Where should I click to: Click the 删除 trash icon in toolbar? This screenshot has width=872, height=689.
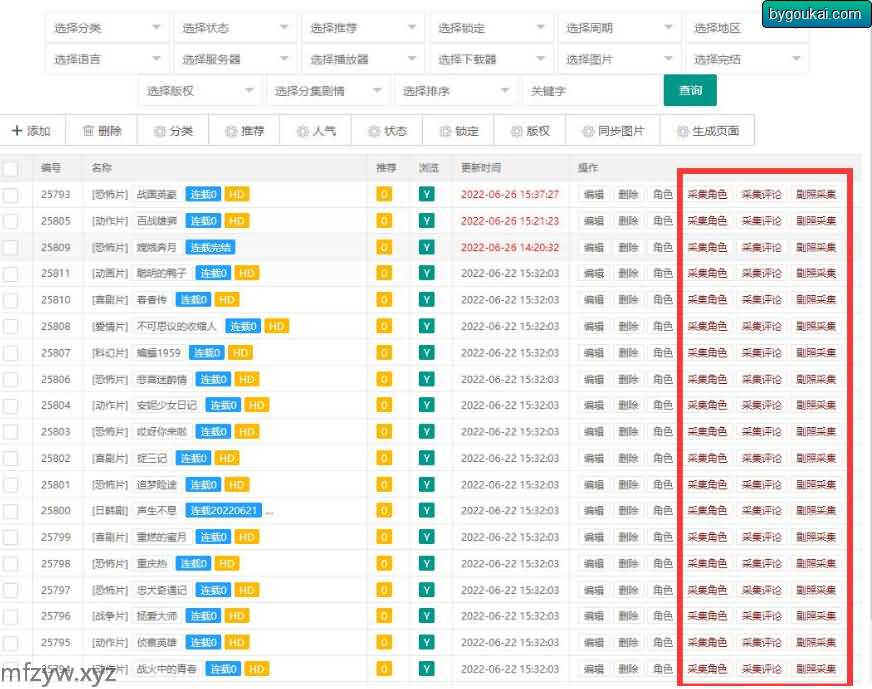coord(88,131)
